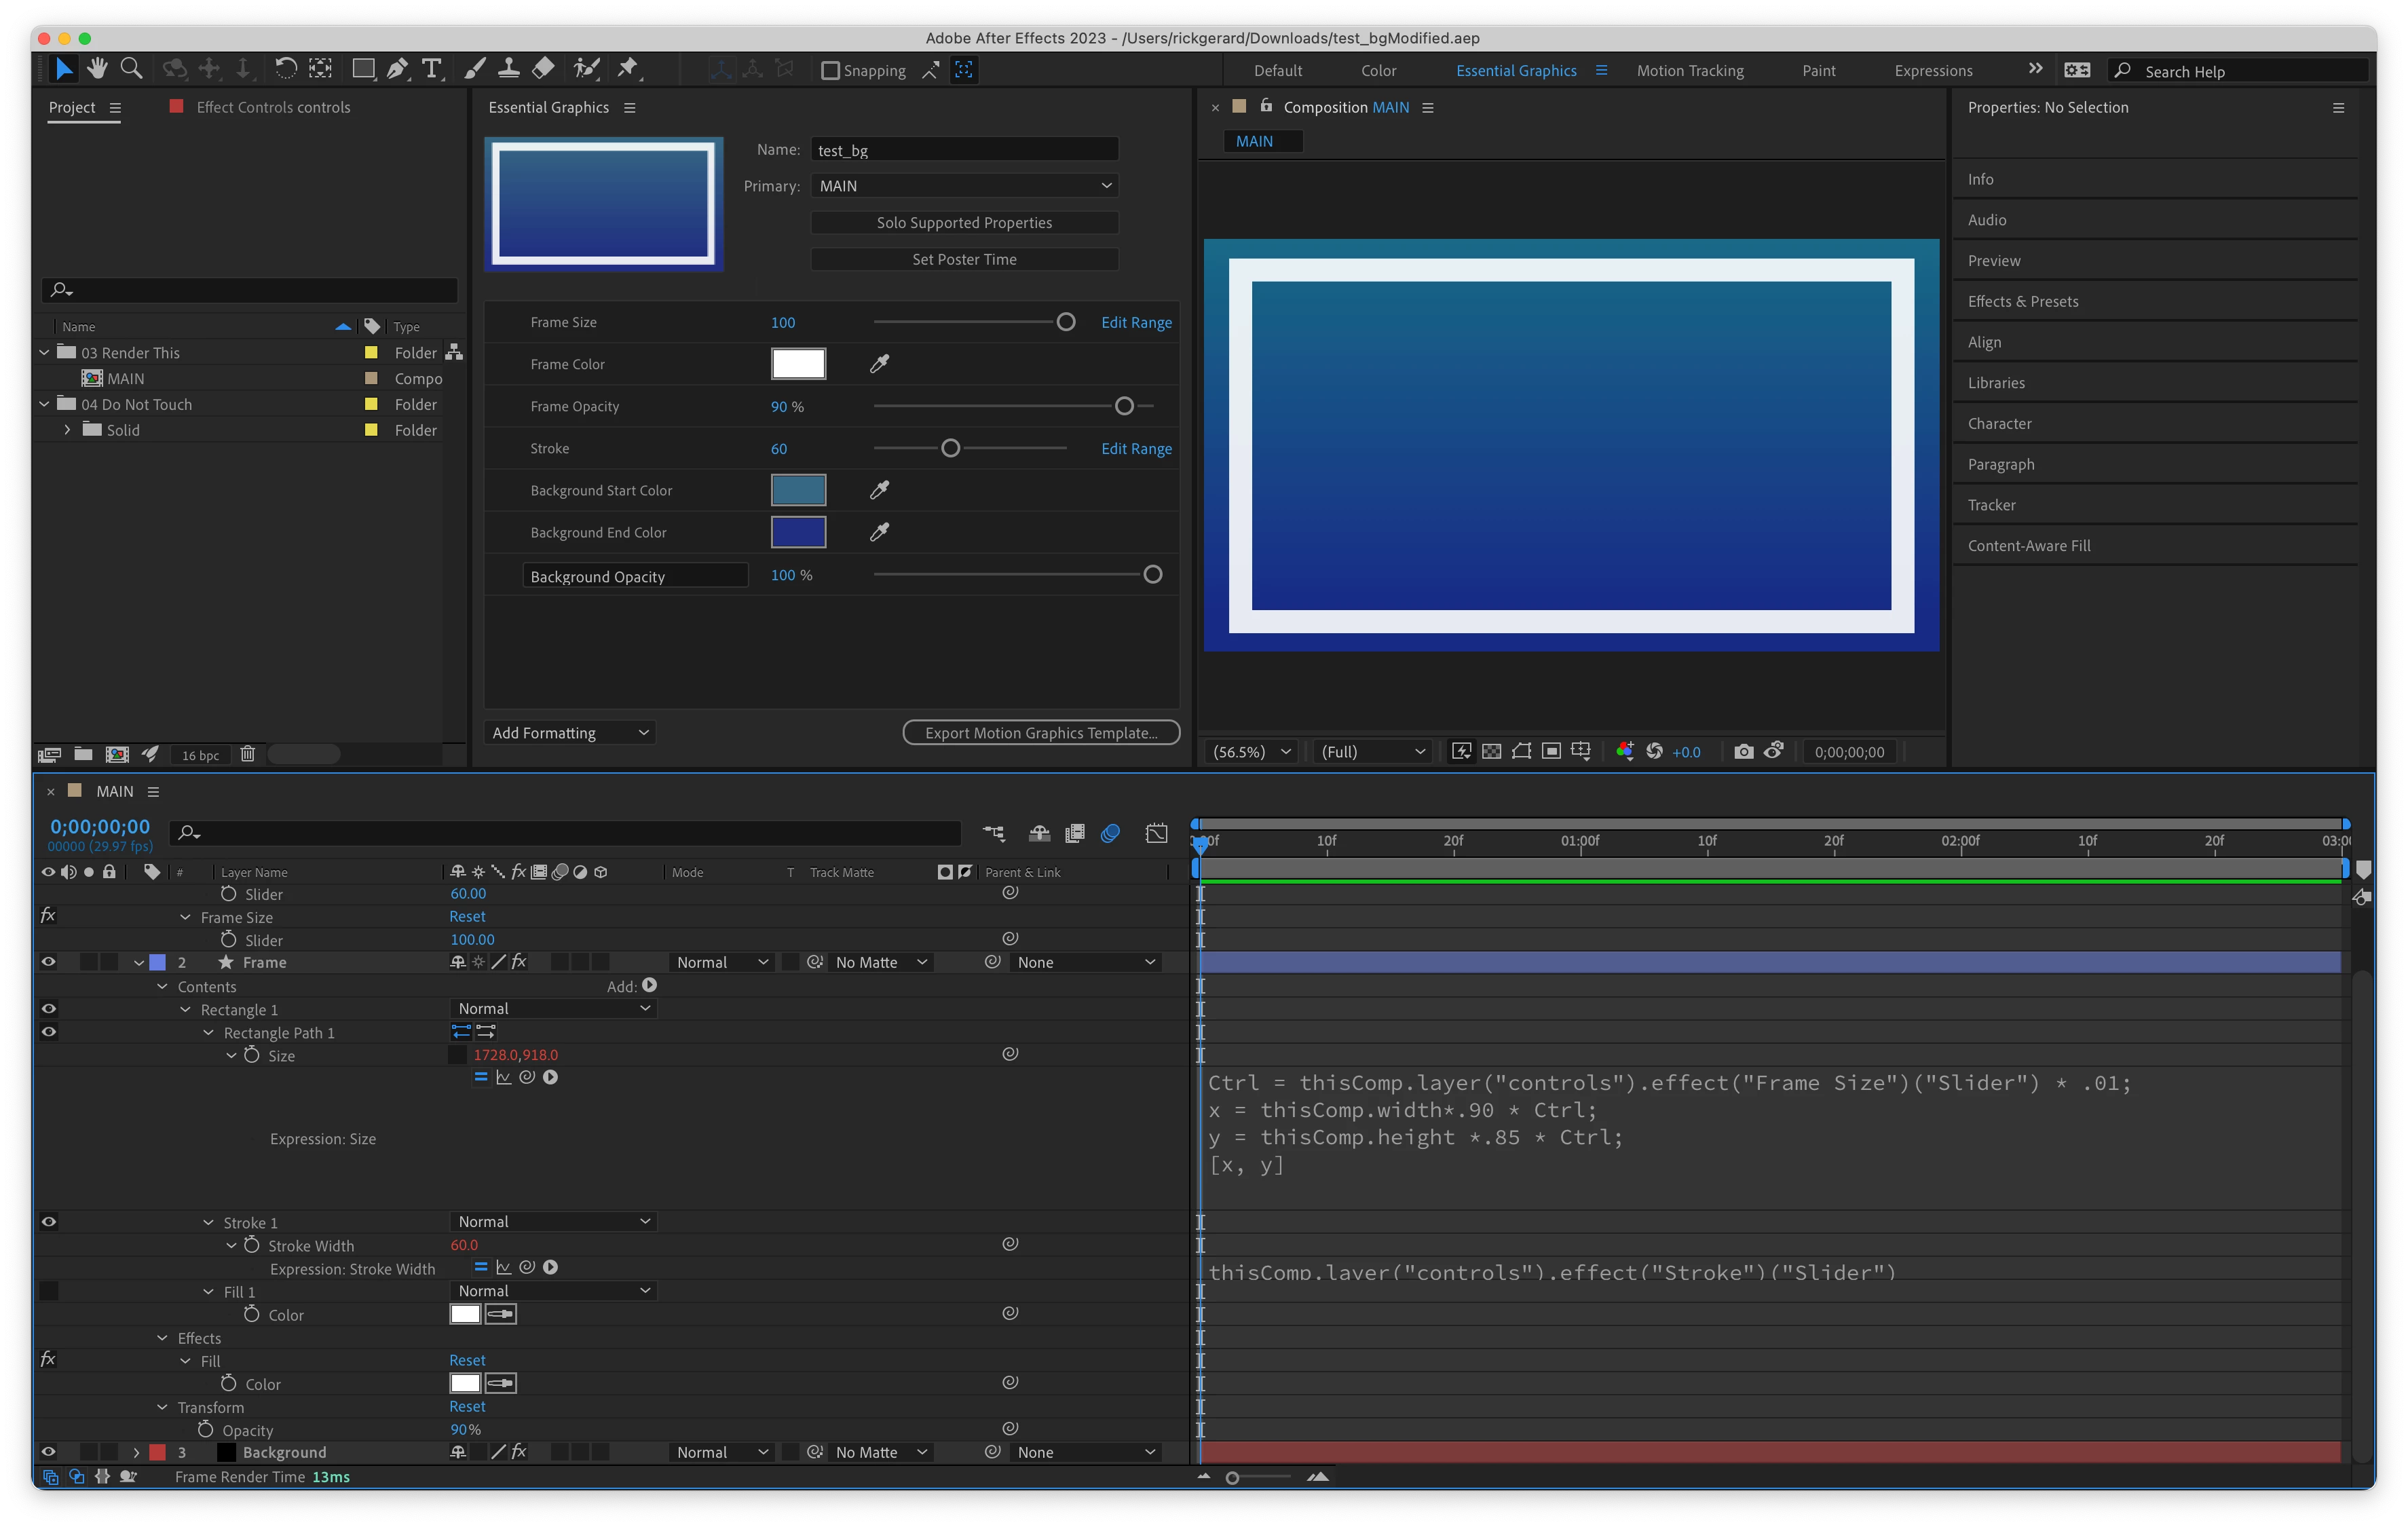Open the Effects & Presets panel
2408x1527 pixels.
[x=2022, y=302]
